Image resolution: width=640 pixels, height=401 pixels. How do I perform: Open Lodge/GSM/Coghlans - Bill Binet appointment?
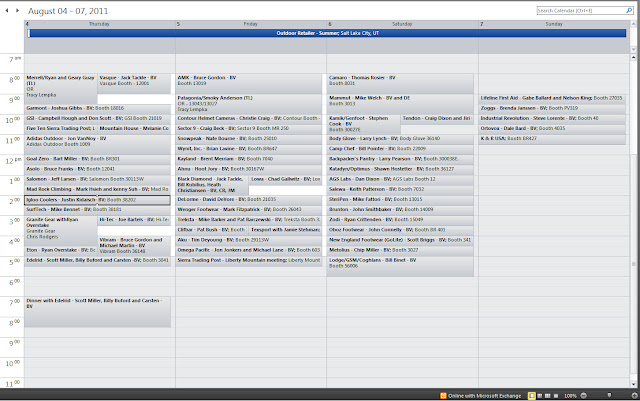click(400, 266)
